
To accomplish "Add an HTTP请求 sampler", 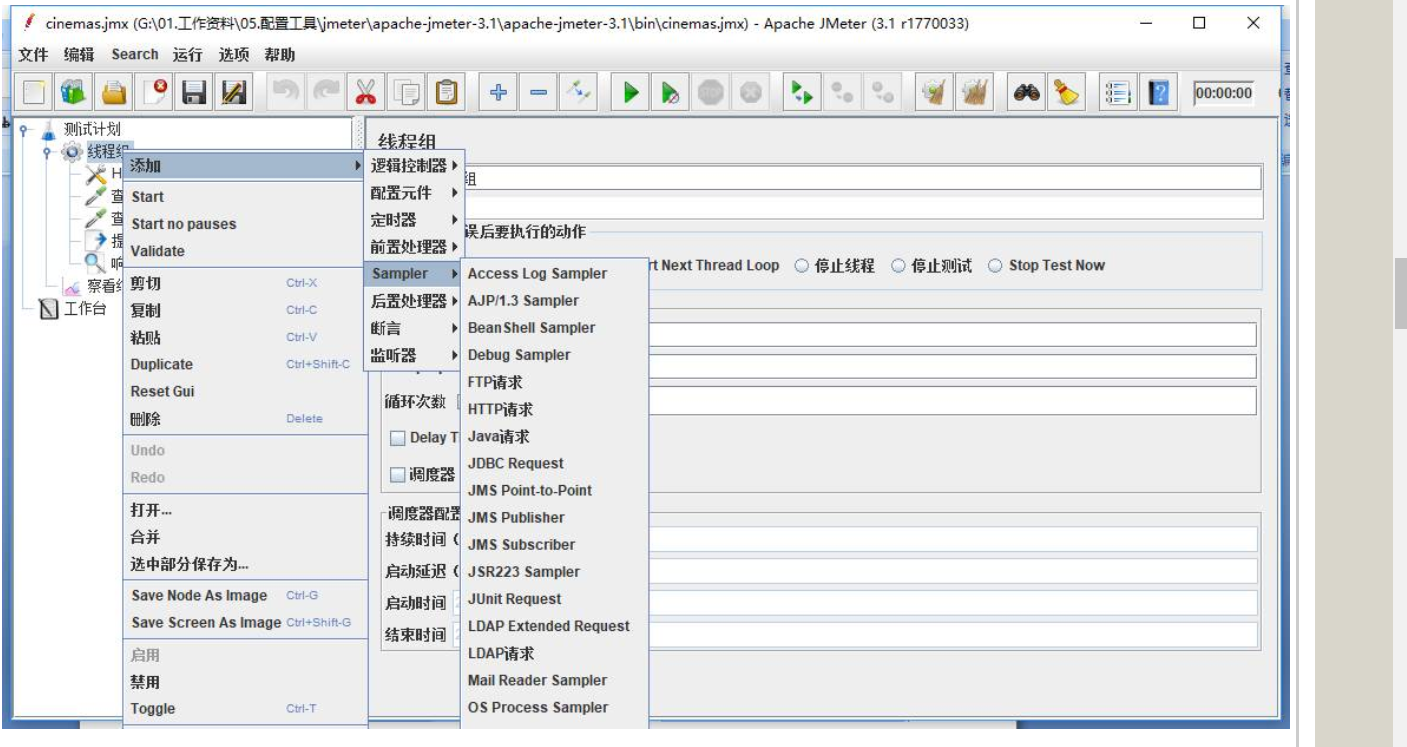I will (554, 409).
